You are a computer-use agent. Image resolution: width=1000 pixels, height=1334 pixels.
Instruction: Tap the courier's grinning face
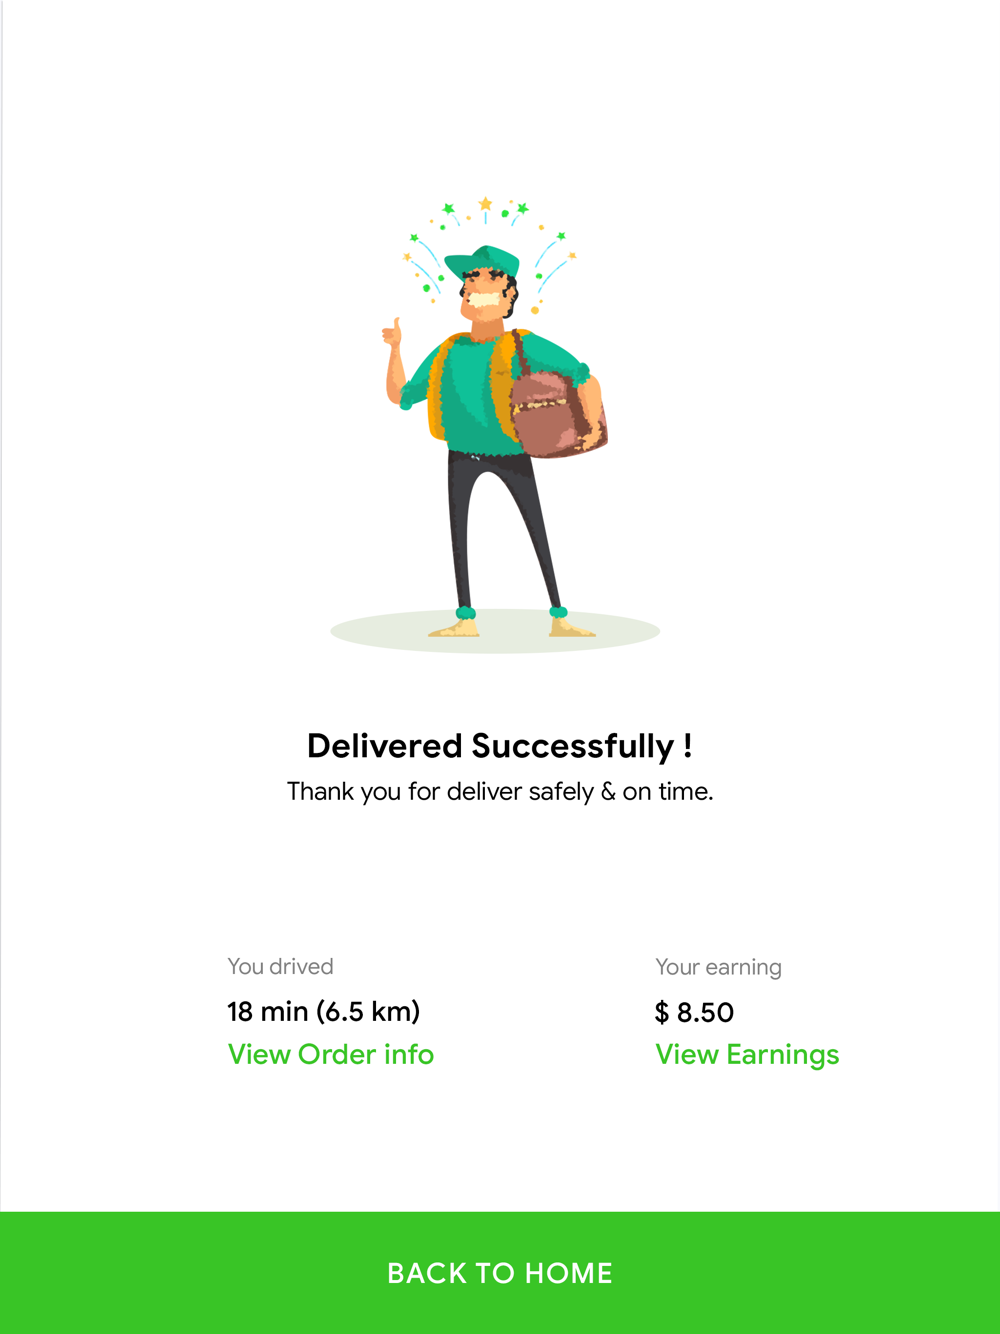coord(486,295)
